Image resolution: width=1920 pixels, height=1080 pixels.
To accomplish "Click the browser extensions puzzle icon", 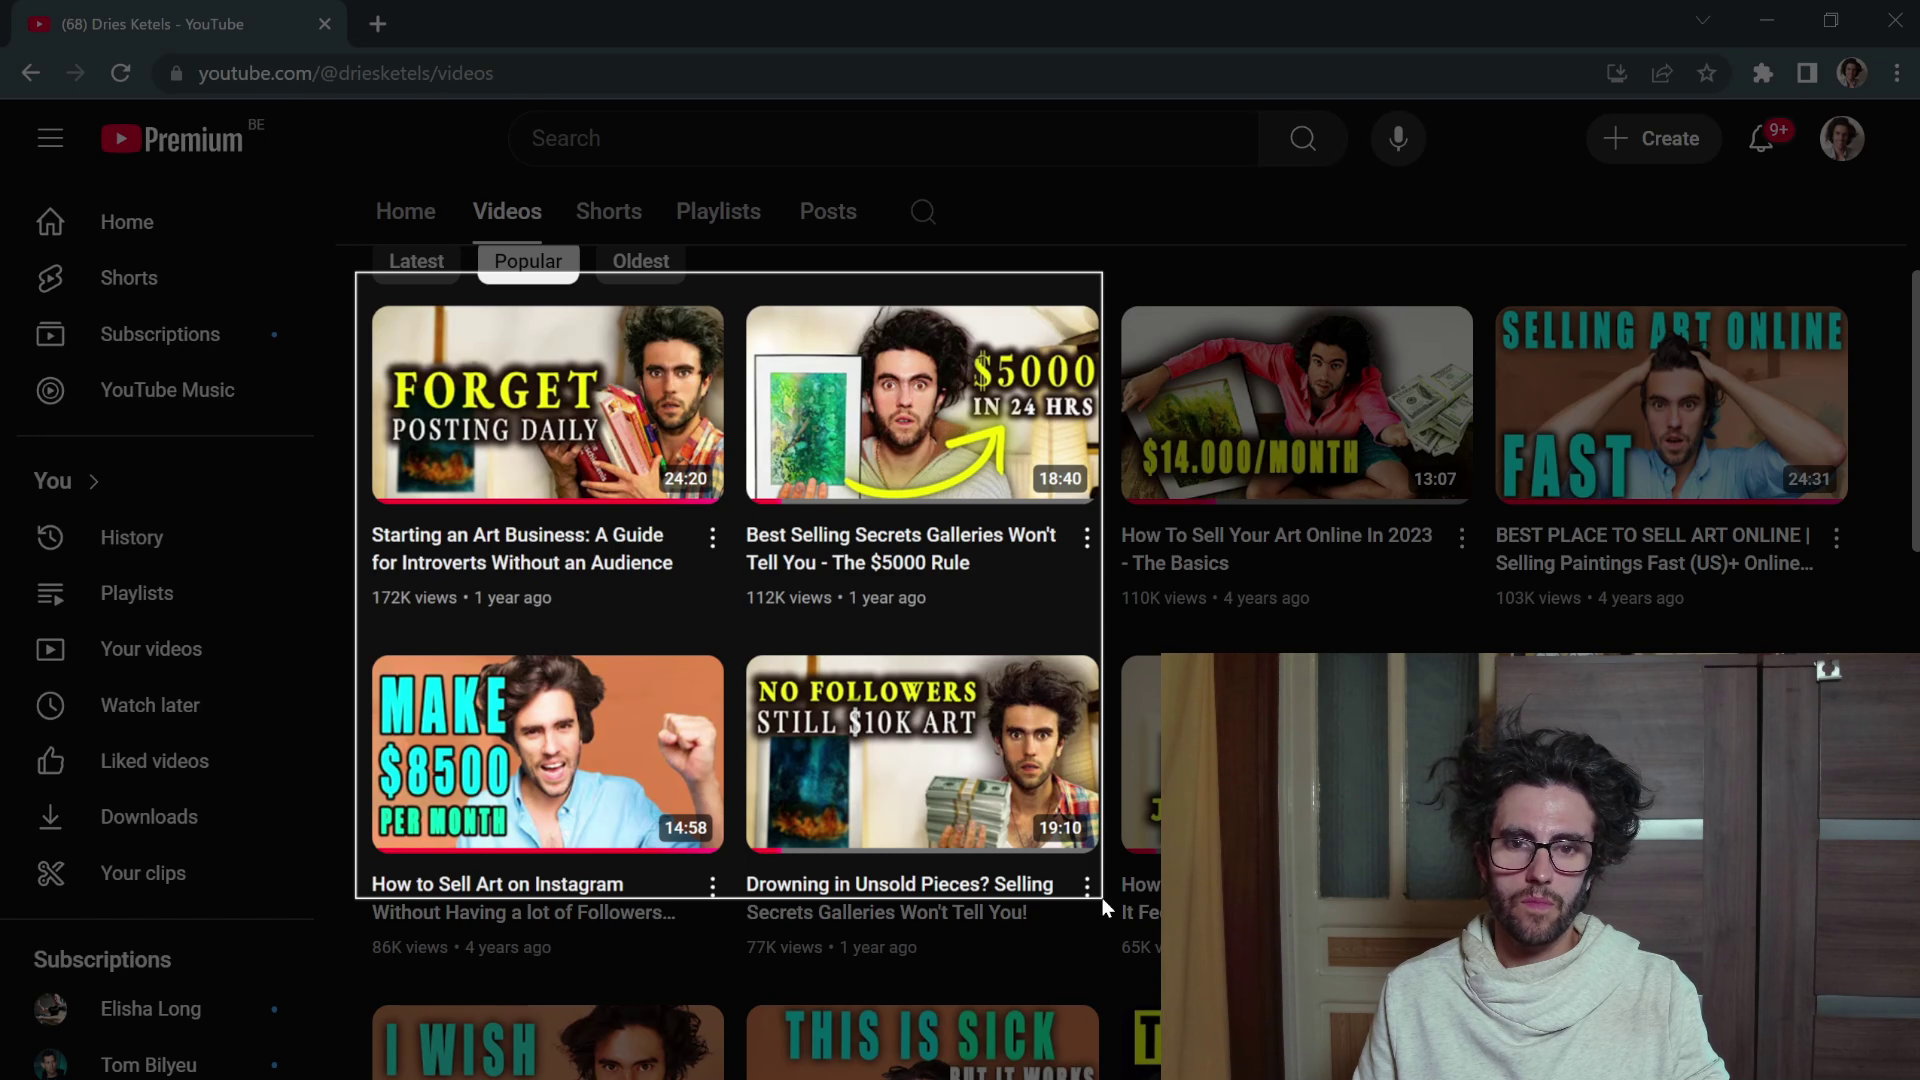I will (1762, 73).
